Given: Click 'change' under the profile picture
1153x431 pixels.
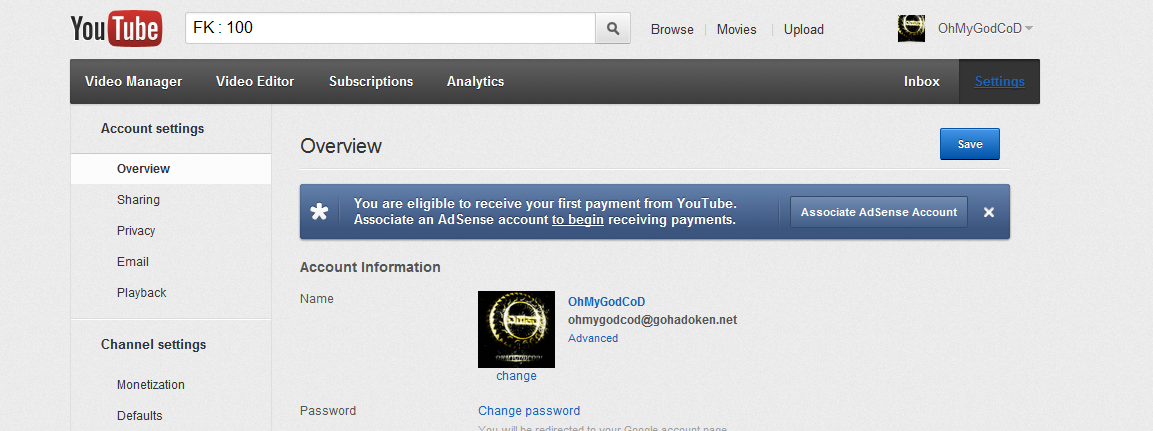Looking at the screenshot, I should tap(516, 376).
